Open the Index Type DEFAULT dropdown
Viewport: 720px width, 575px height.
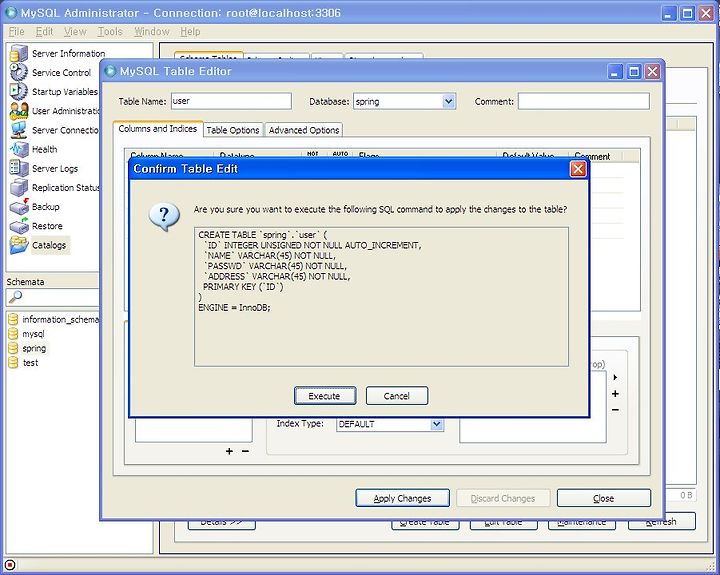point(437,424)
